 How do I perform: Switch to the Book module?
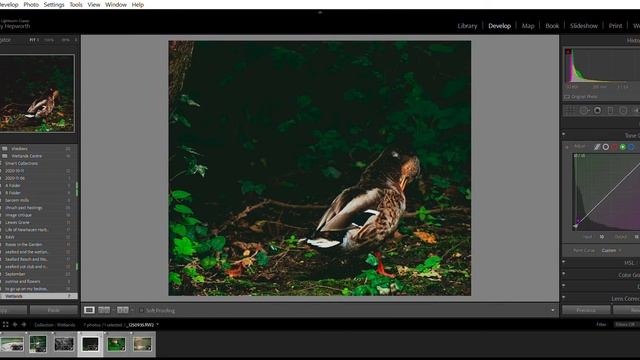pyautogui.click(x=552, y=26)
